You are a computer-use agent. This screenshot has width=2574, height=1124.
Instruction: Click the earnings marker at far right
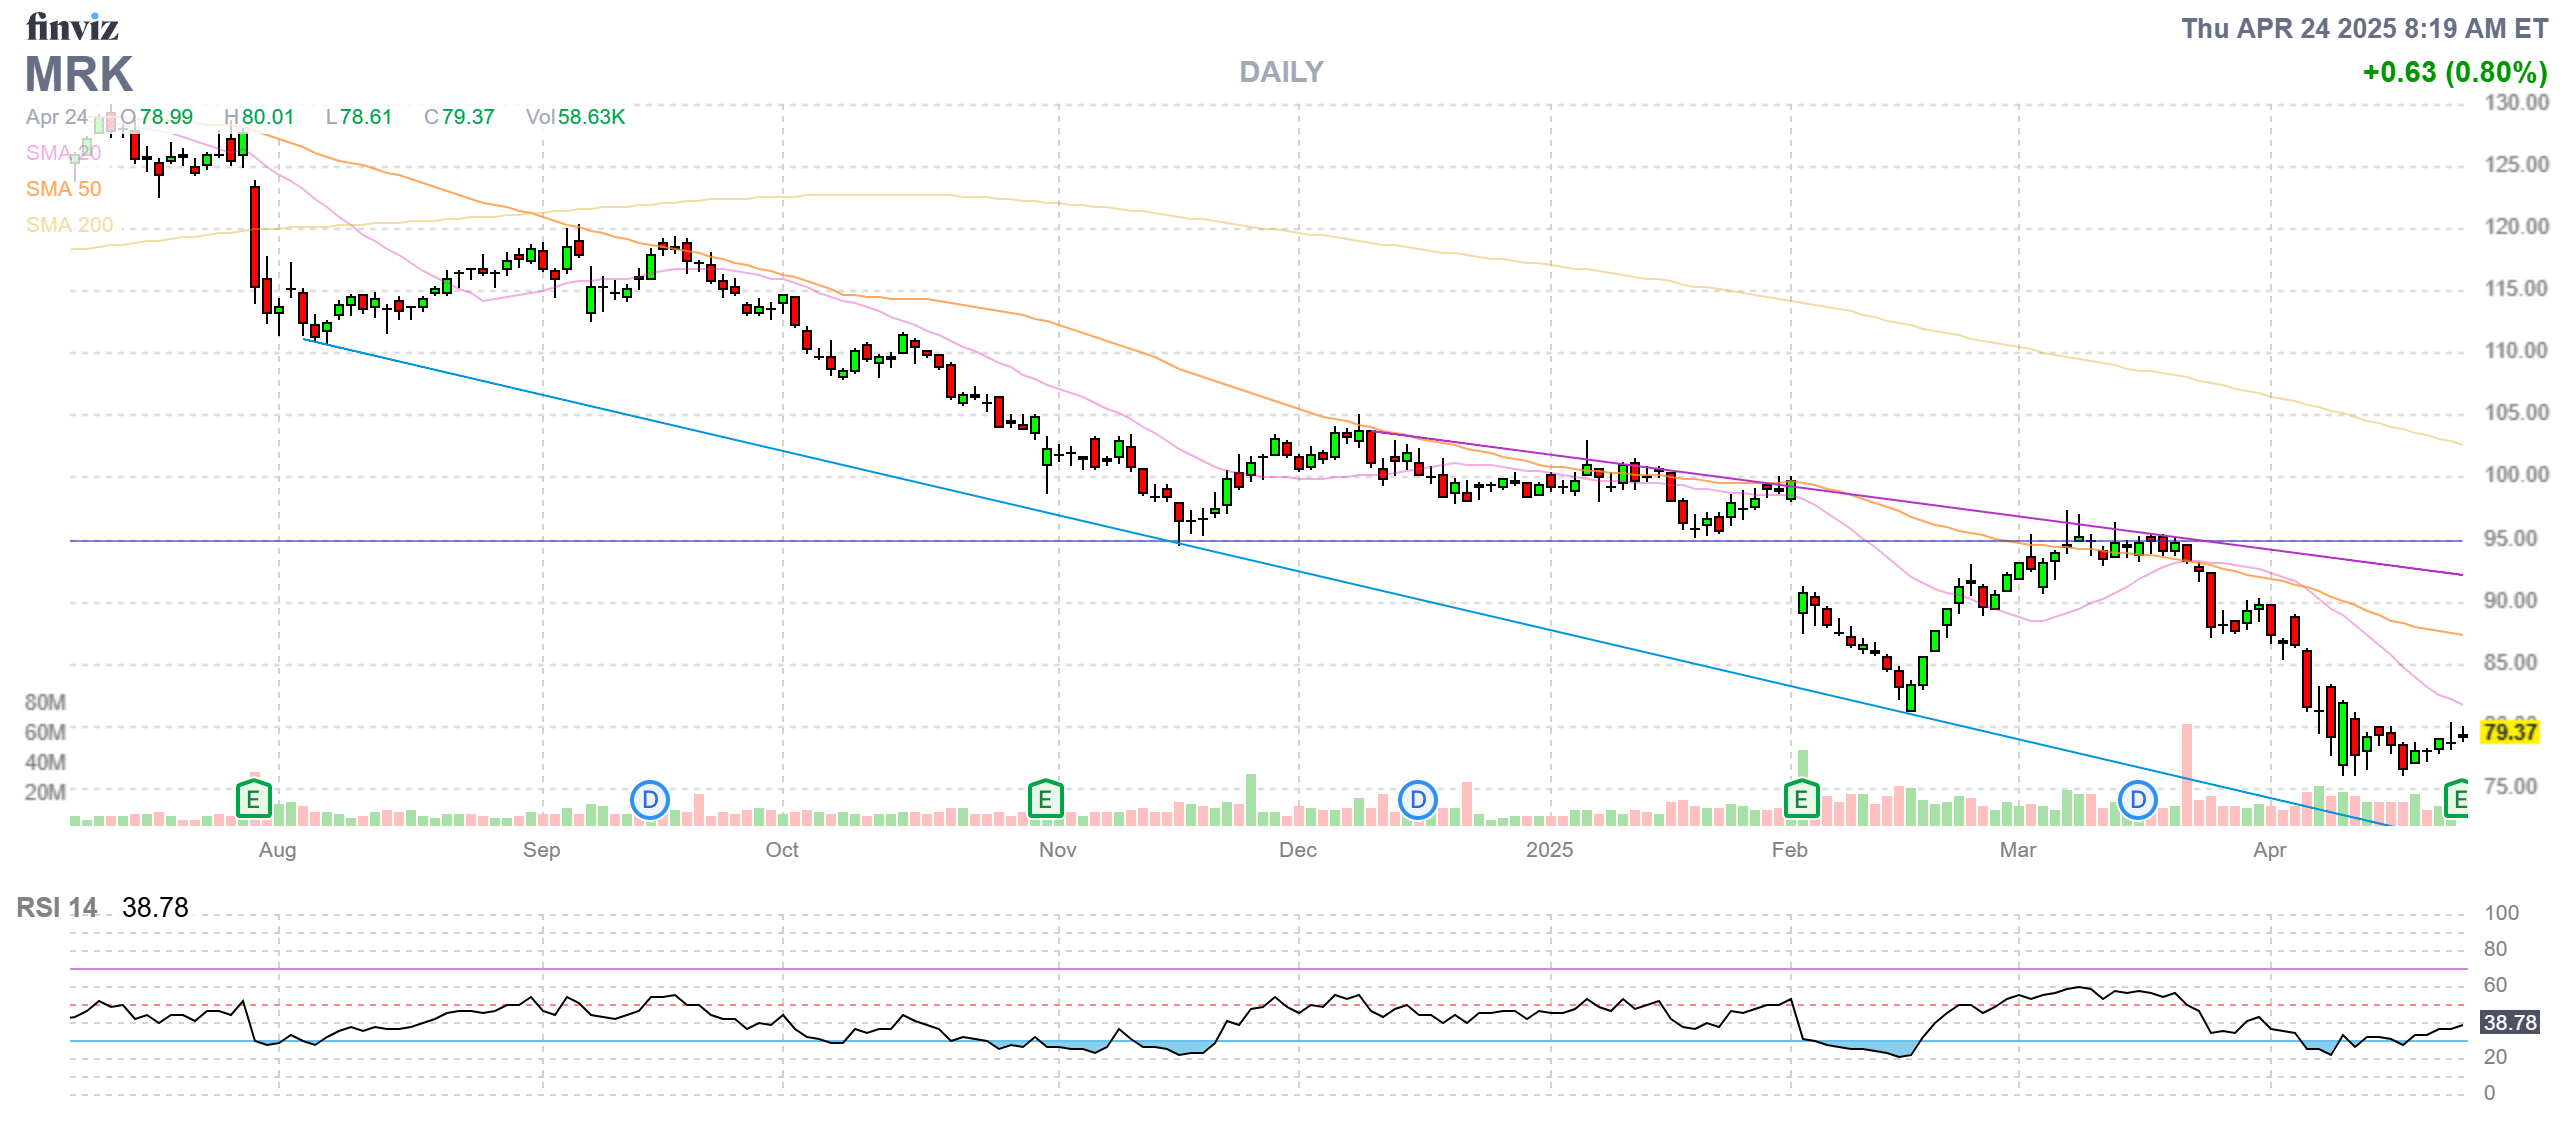click(x=2457, y=799)
